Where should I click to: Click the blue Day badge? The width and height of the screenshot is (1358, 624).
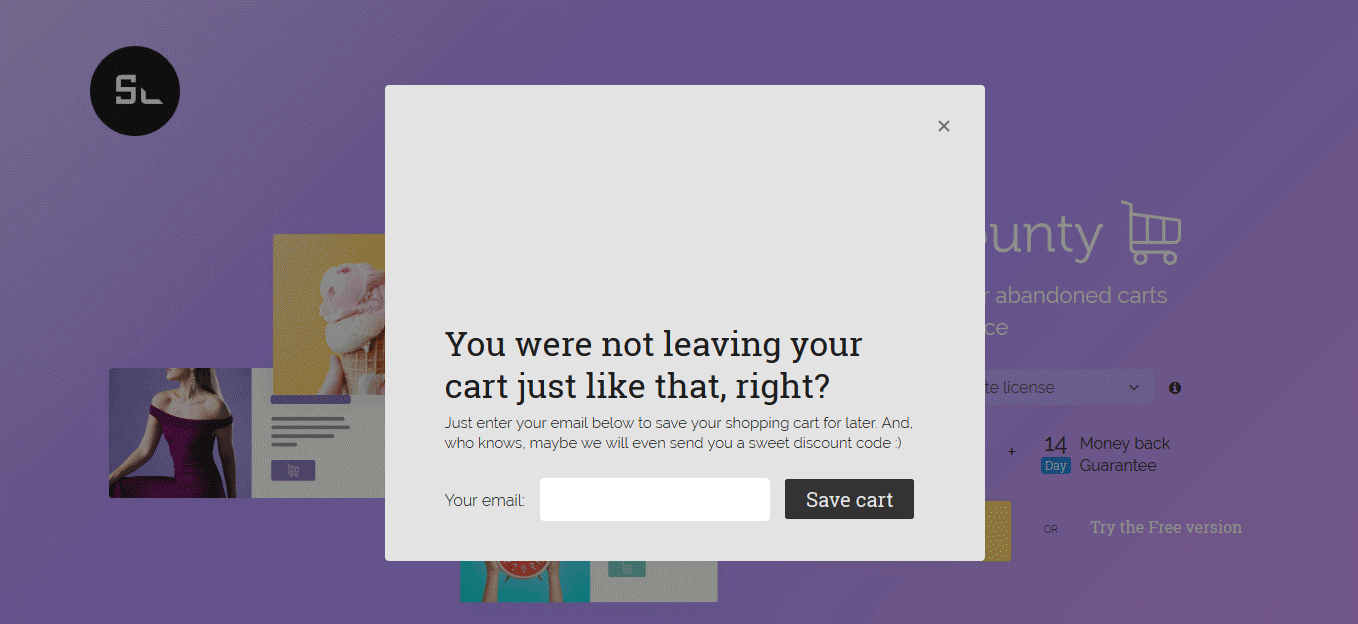pos(1055,466)
